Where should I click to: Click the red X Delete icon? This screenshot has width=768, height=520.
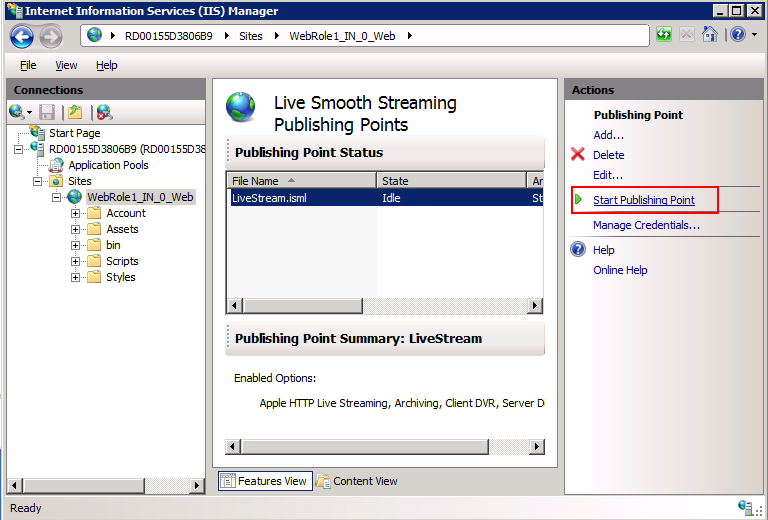578,154
